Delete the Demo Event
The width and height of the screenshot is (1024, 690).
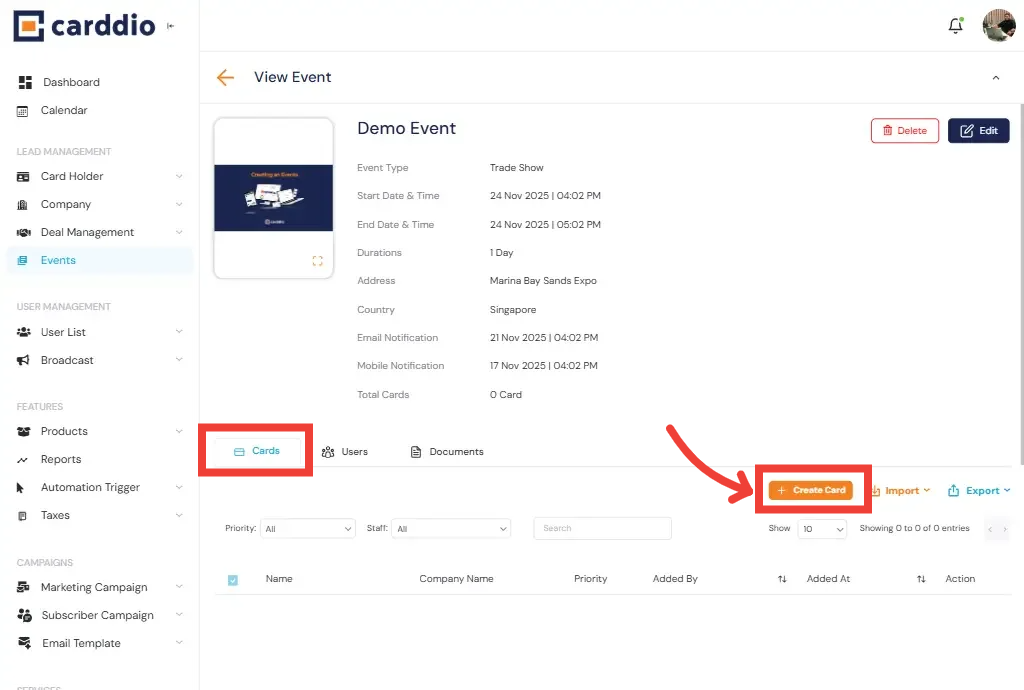point(904,130)
